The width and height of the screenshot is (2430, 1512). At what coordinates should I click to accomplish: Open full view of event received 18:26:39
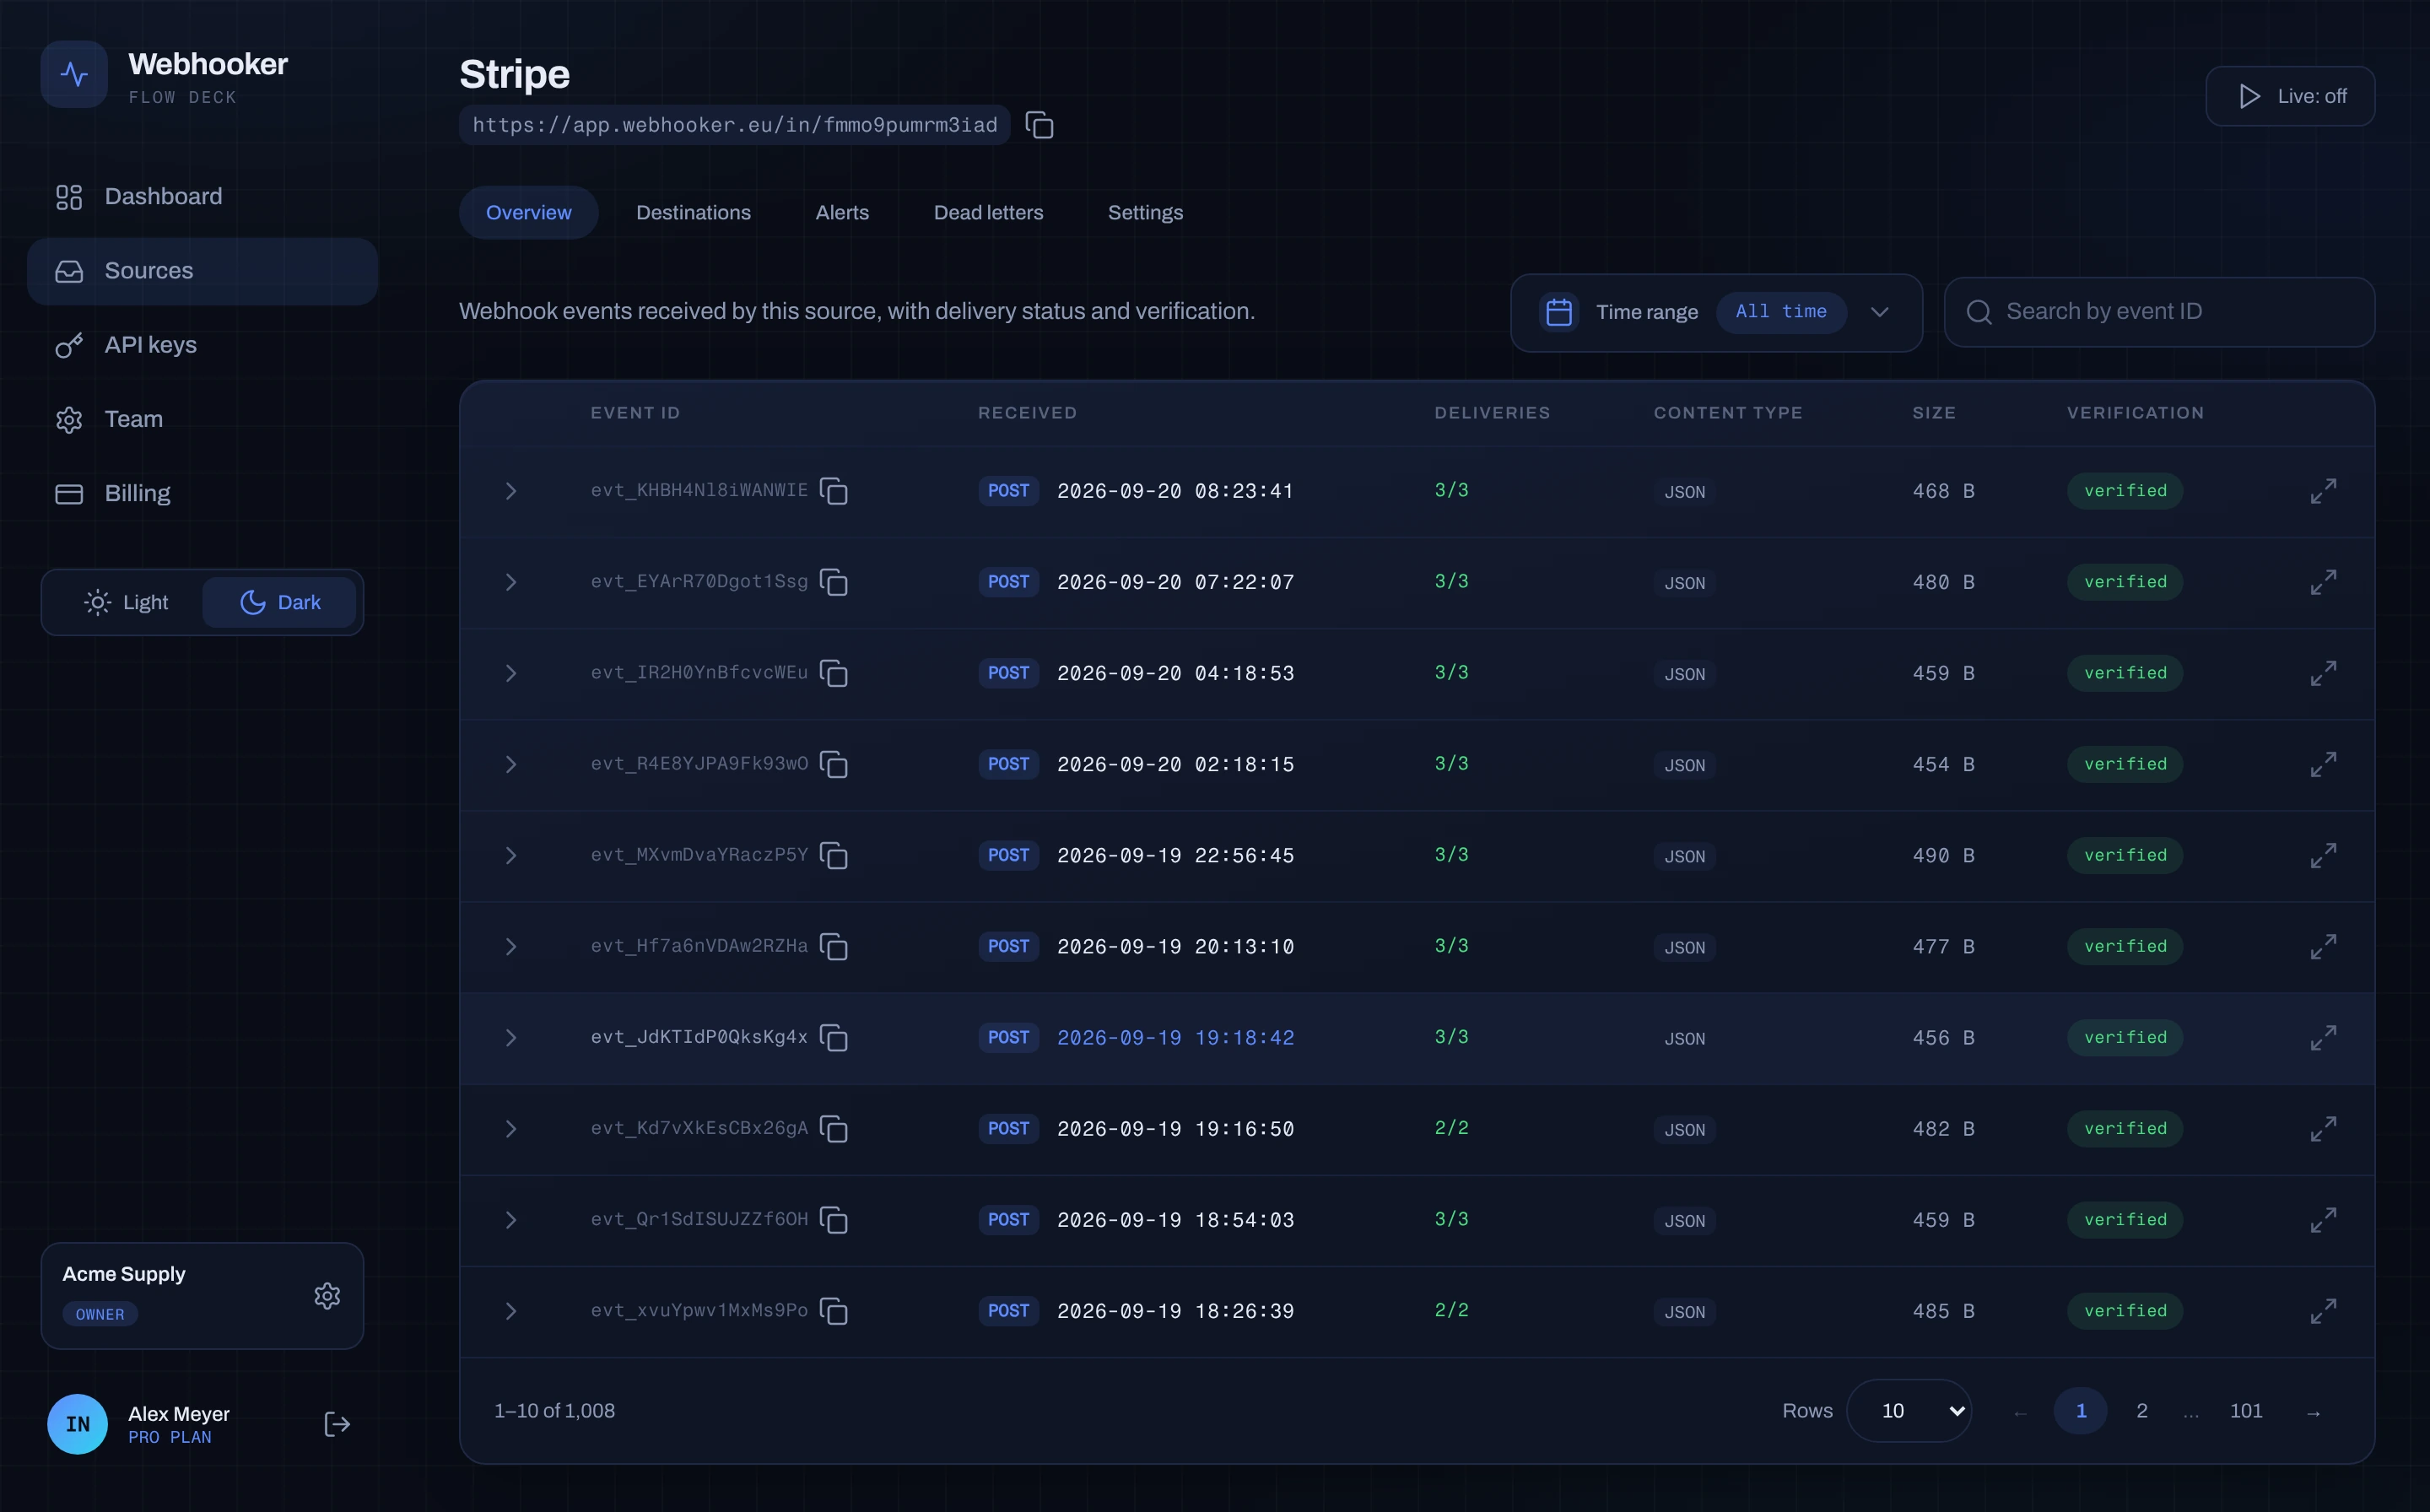pos(2323,1311)
